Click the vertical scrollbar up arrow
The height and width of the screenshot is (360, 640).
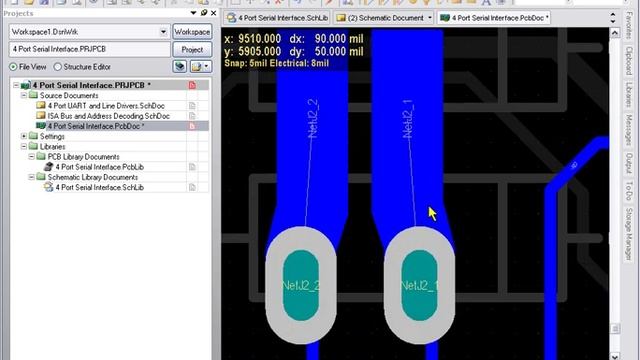[x=615, y=33]
